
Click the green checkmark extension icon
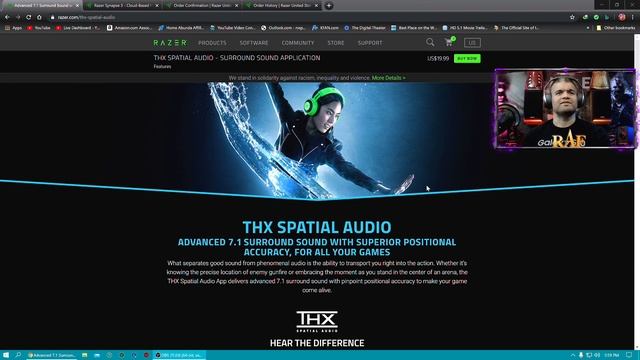click(596, 17)
